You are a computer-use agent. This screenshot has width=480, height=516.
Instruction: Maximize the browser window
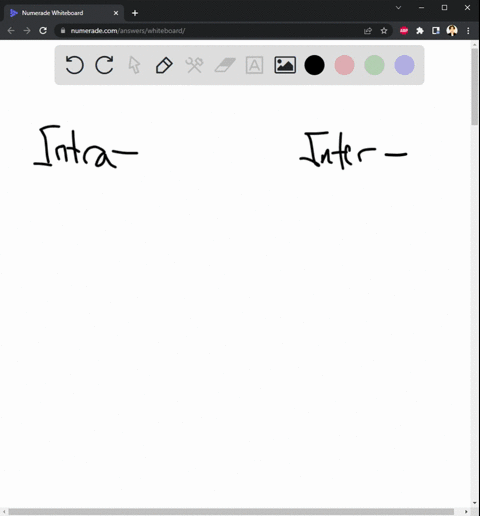pyautogui.click(x=444, y=7)
